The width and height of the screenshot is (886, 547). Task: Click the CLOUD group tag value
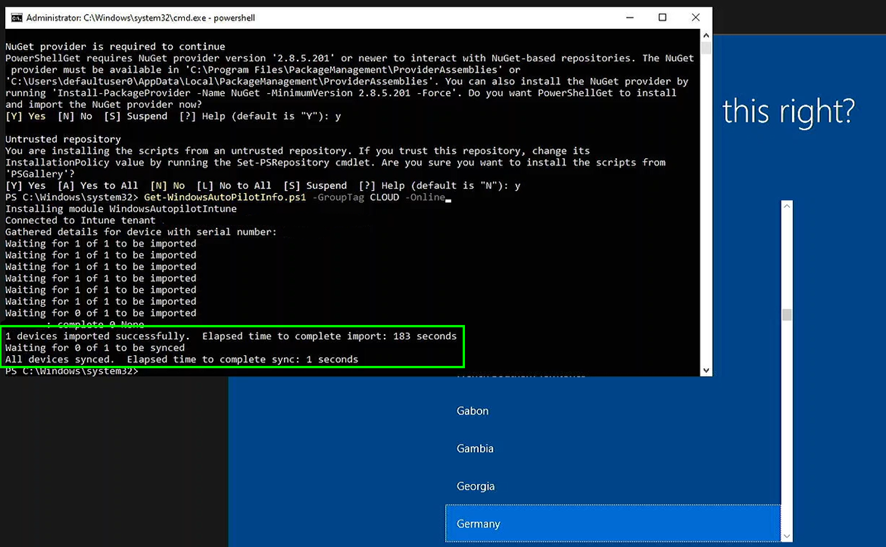[384, 198]
